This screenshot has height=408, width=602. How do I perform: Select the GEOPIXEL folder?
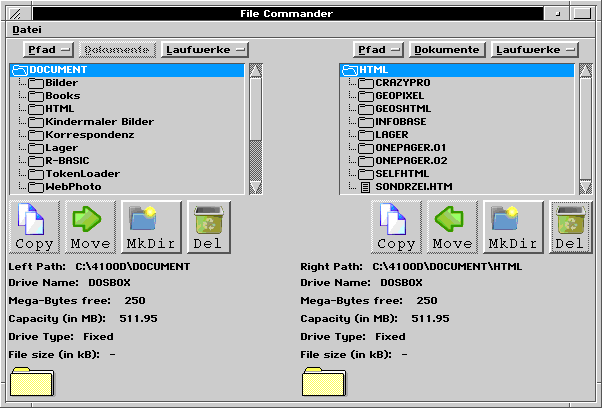457,96
